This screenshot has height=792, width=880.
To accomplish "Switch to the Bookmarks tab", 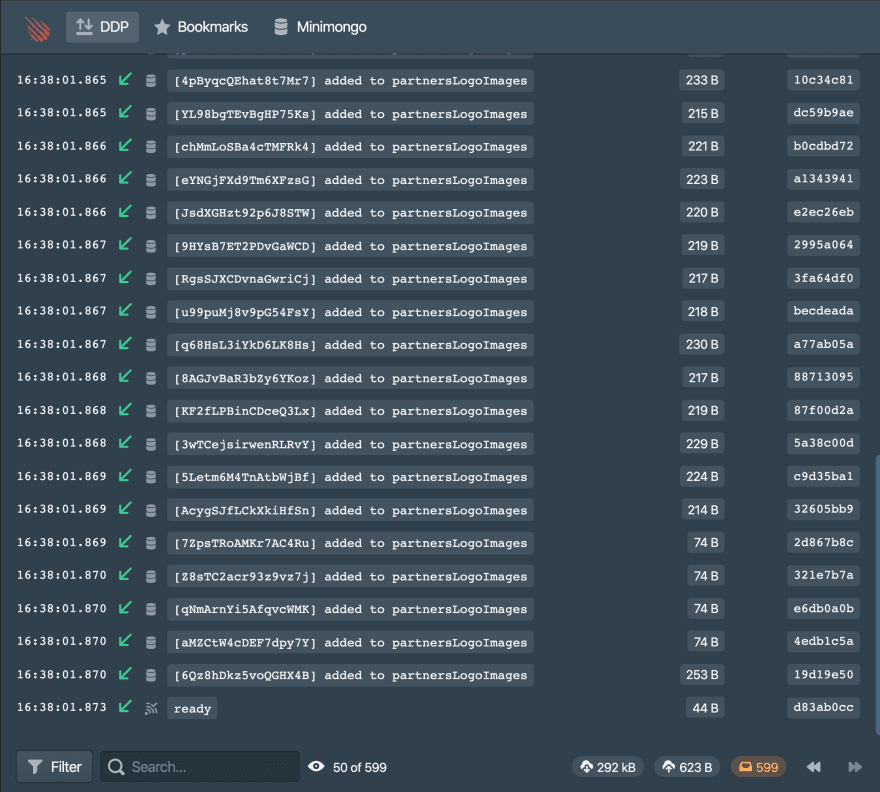I will click(201, 27).
